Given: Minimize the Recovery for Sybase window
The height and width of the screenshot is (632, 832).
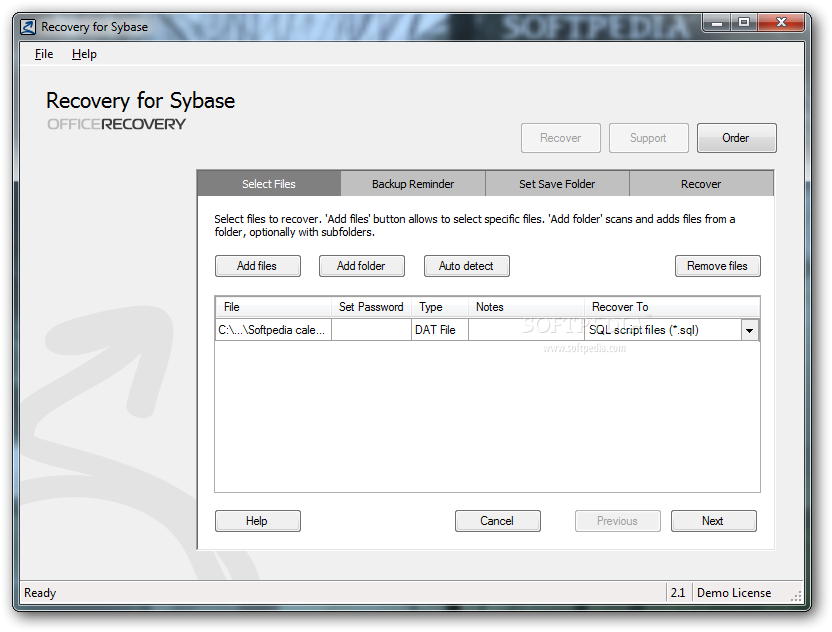Looking at the screenshot, I should pyautogui.click(x=717, y=22).
